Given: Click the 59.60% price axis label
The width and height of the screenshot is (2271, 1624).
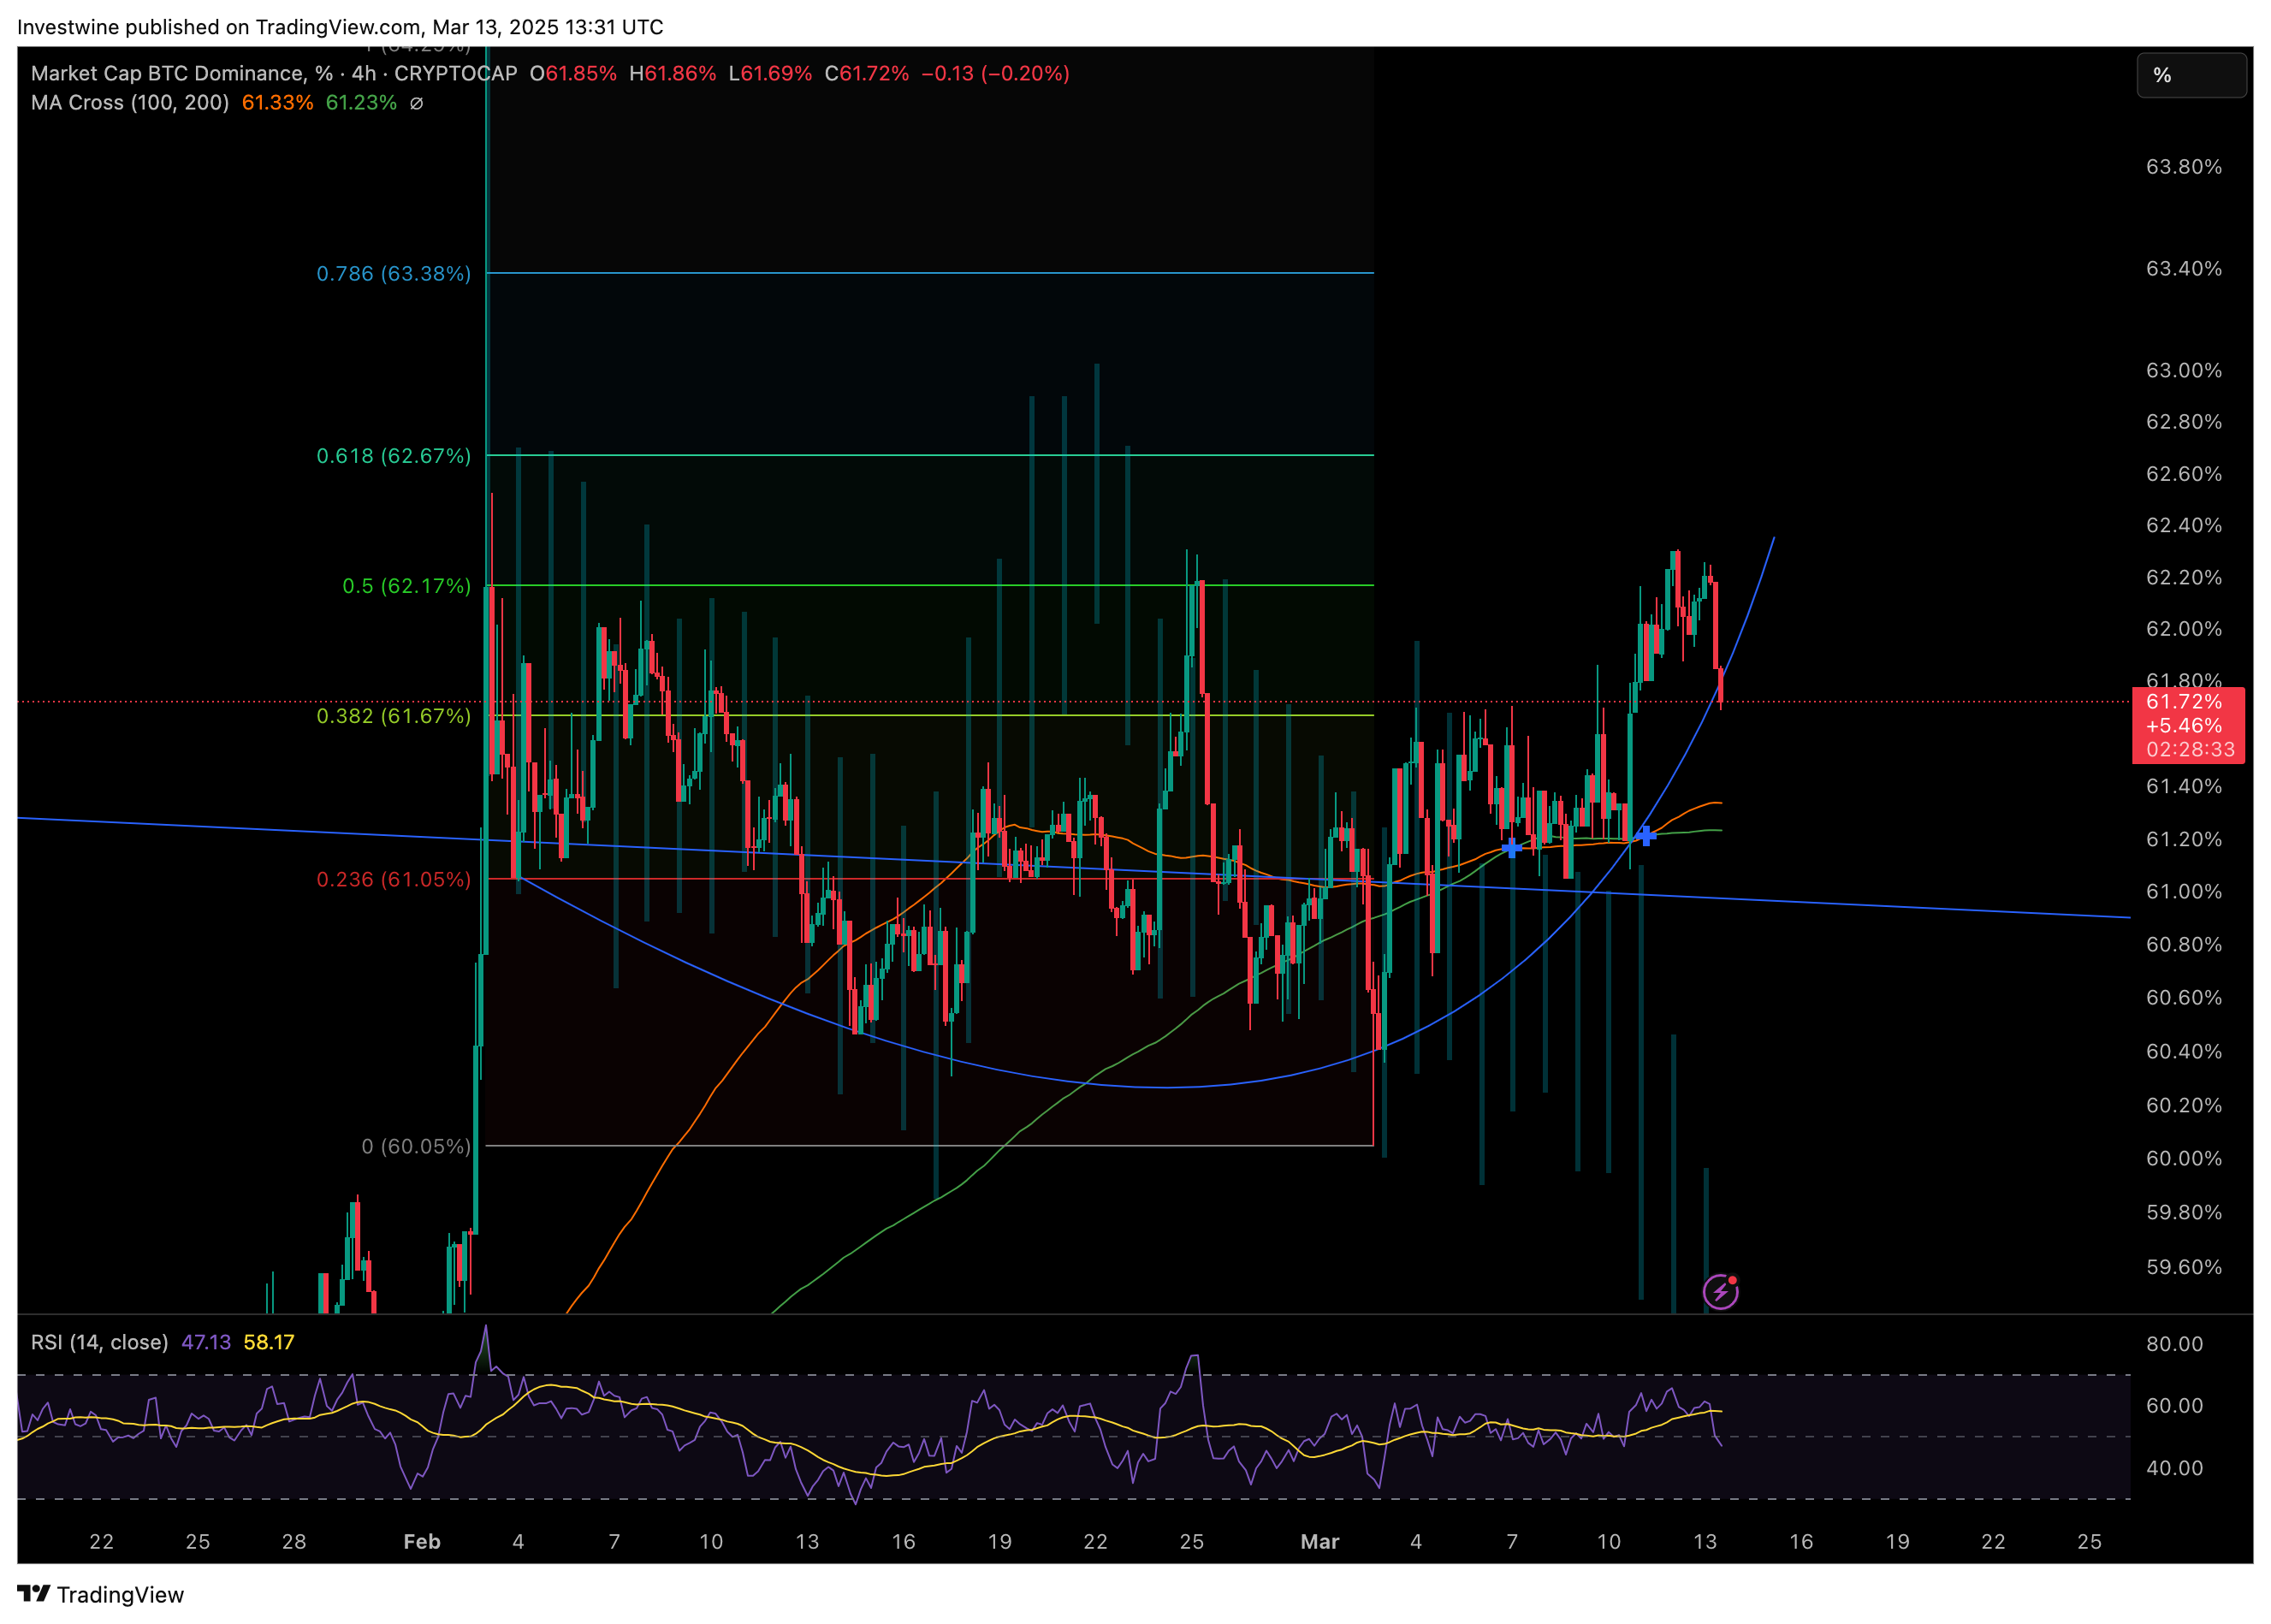Looking at the screenshot, I should coord(2183,1267).
